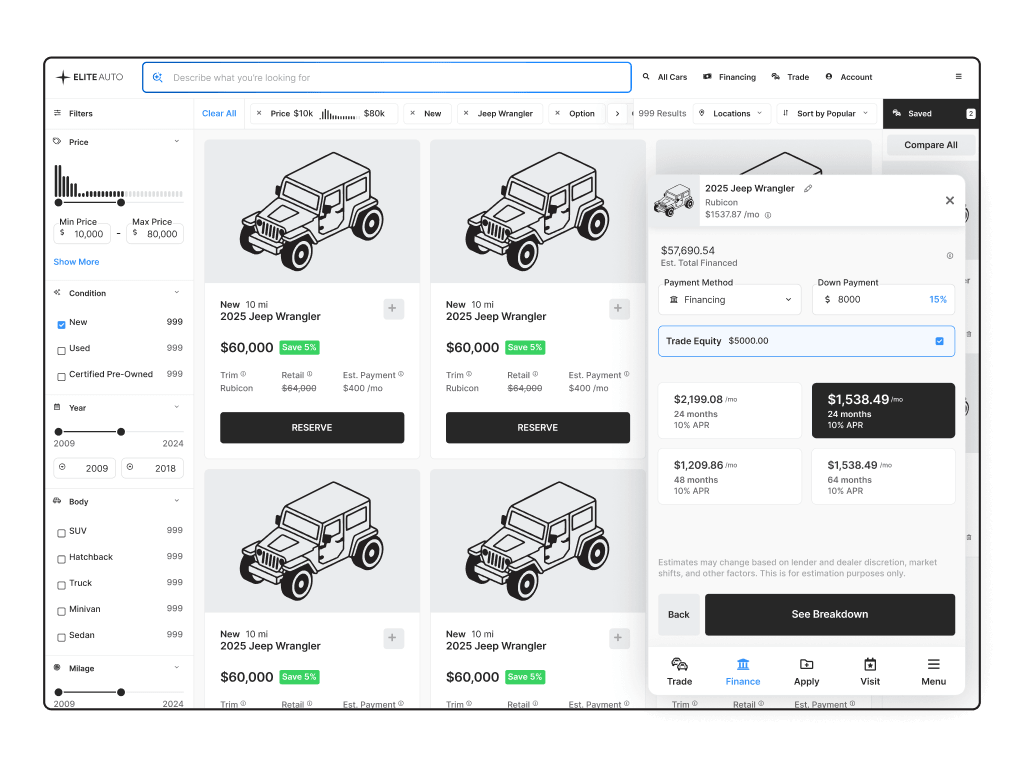Uncheck the New condition checkbox

(x=62, y=324)
